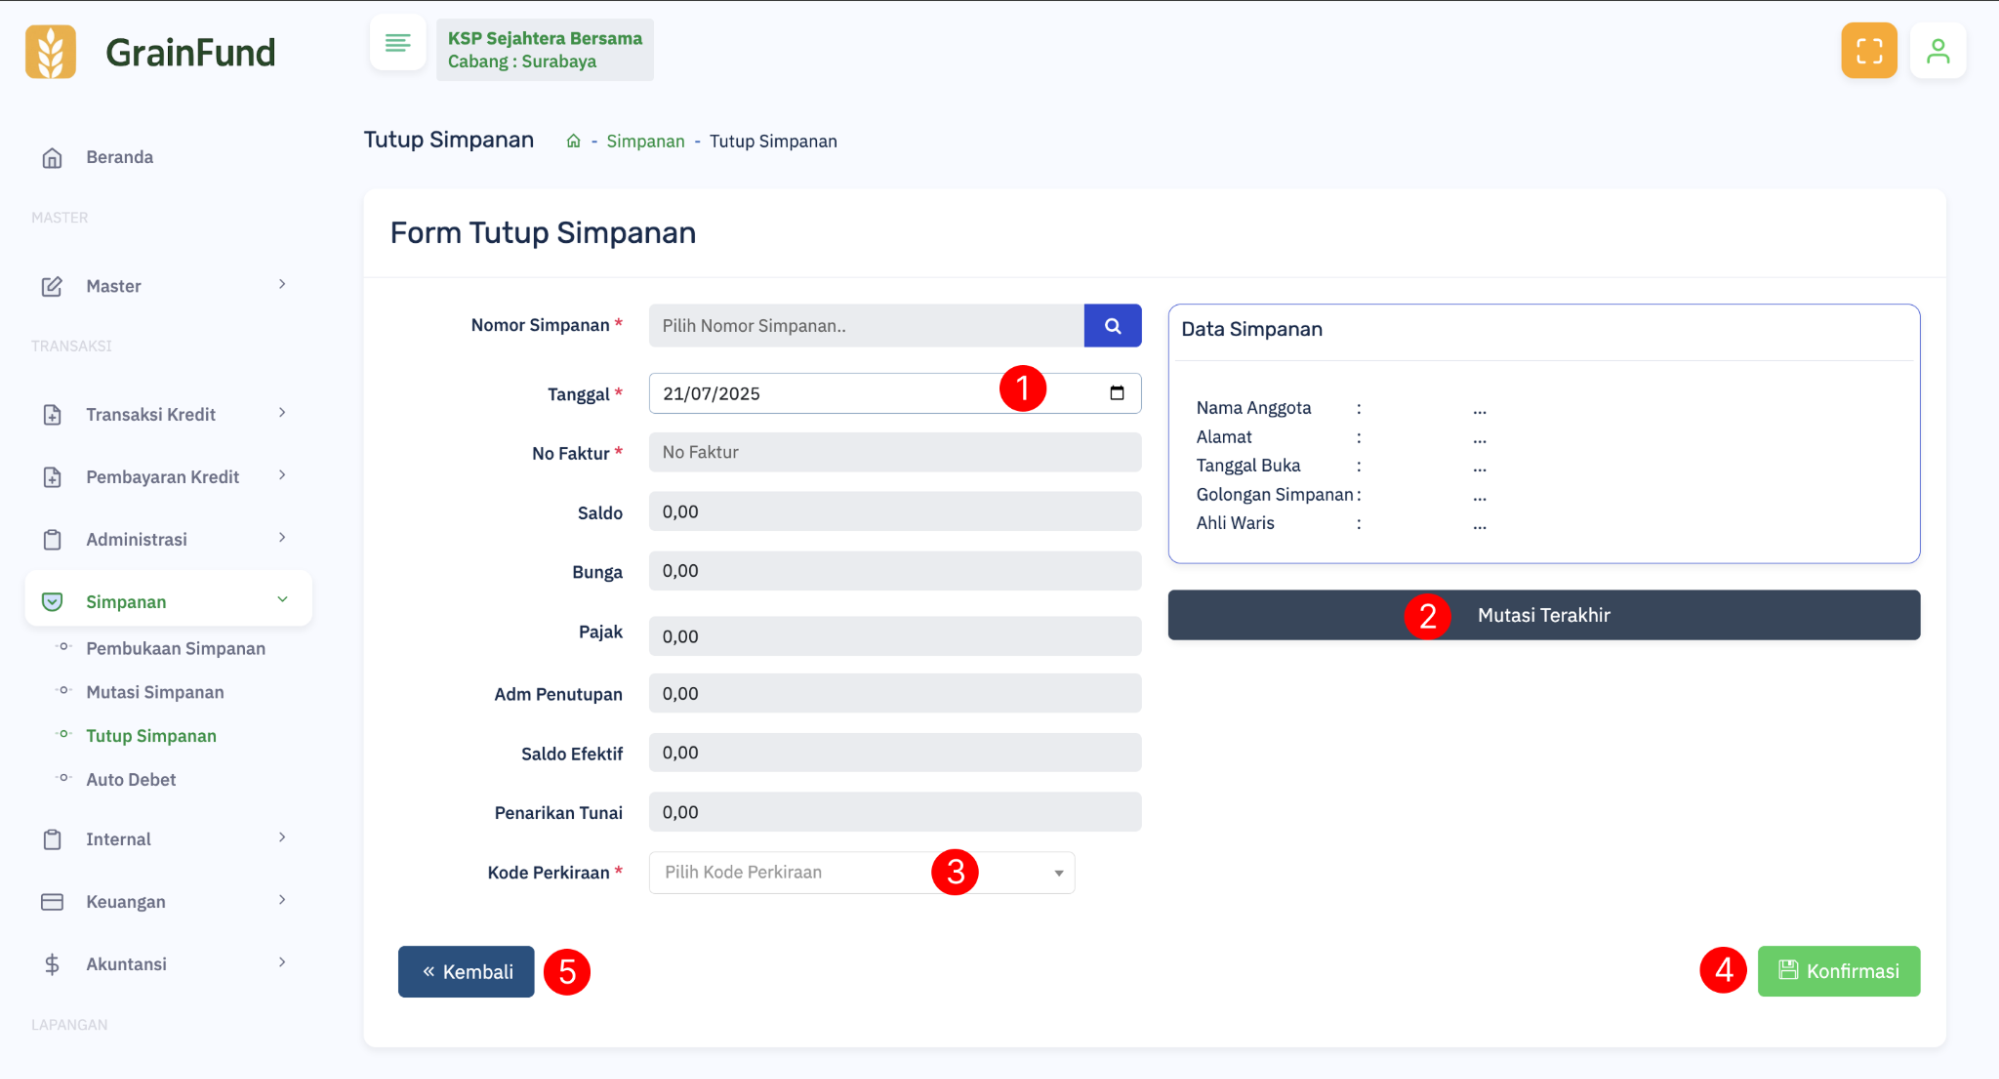Open the user profile icon

[x=1937, y=50]
